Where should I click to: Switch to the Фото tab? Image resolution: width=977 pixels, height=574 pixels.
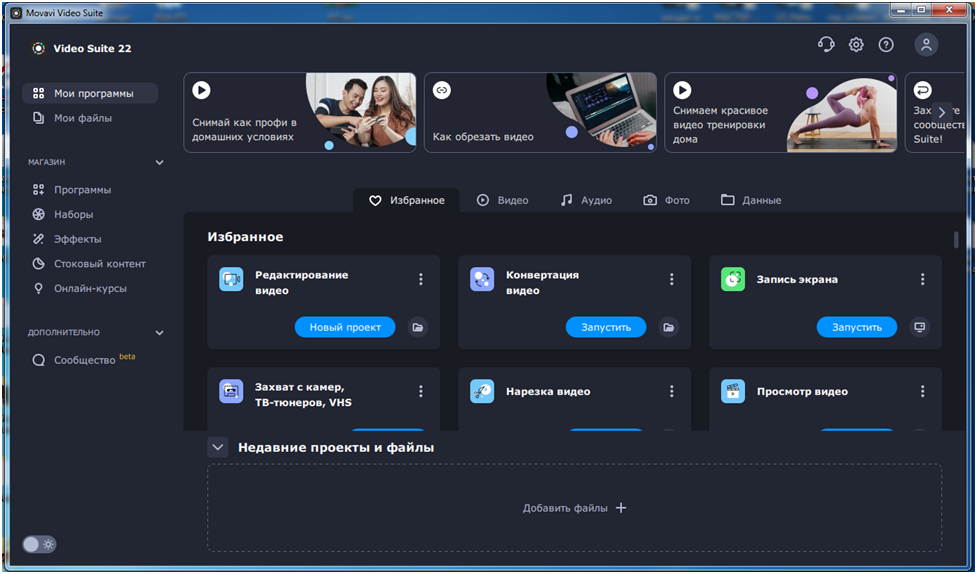(x=666, y=200)
